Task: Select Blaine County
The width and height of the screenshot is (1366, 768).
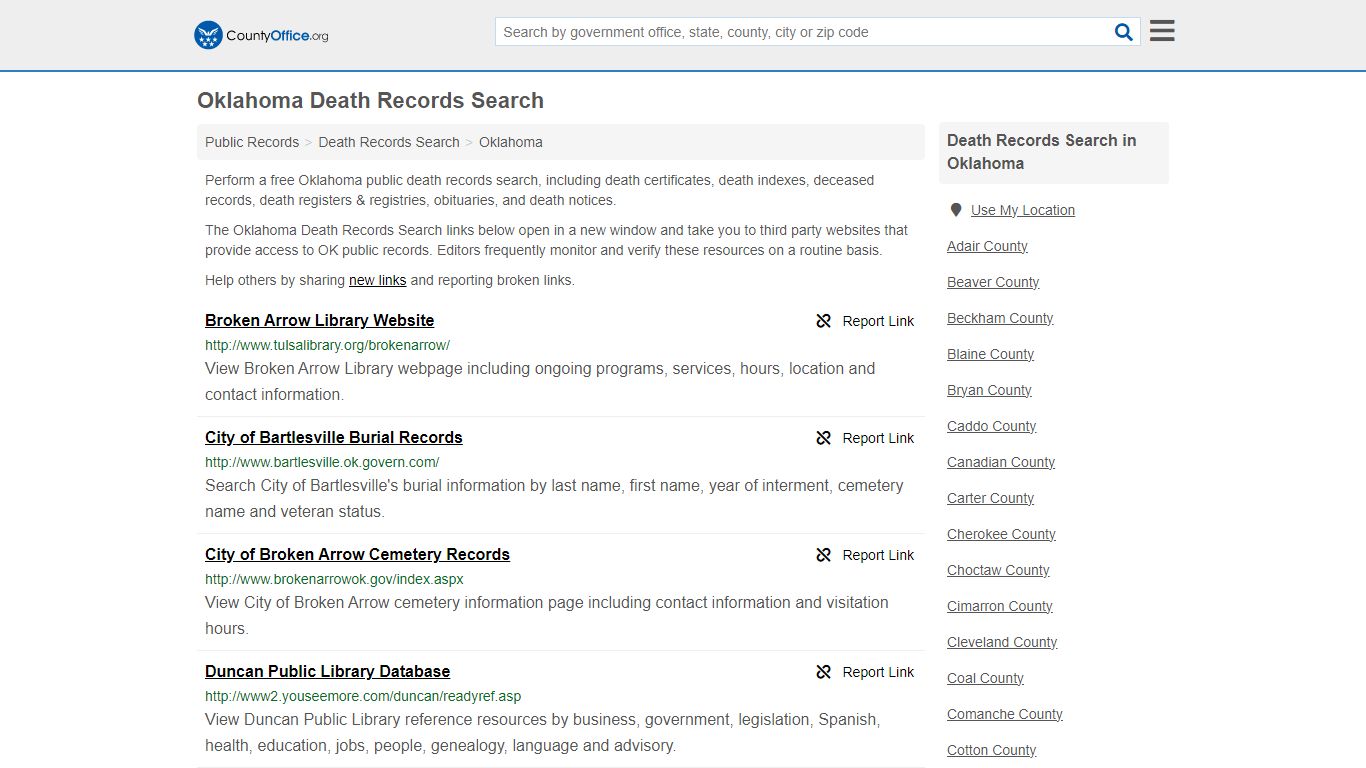Action: click(x=990, y=354)
